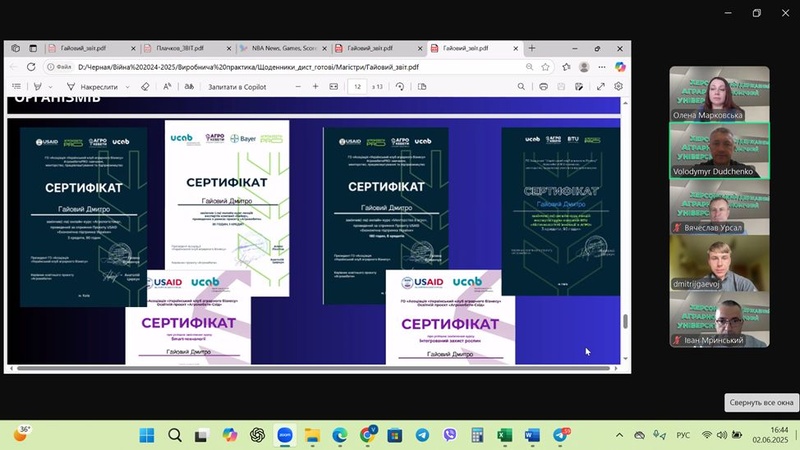The height and width of the screenshot is (450, 800).
Task: Expand the Накреслити pen options arrow
Action: 128,87
